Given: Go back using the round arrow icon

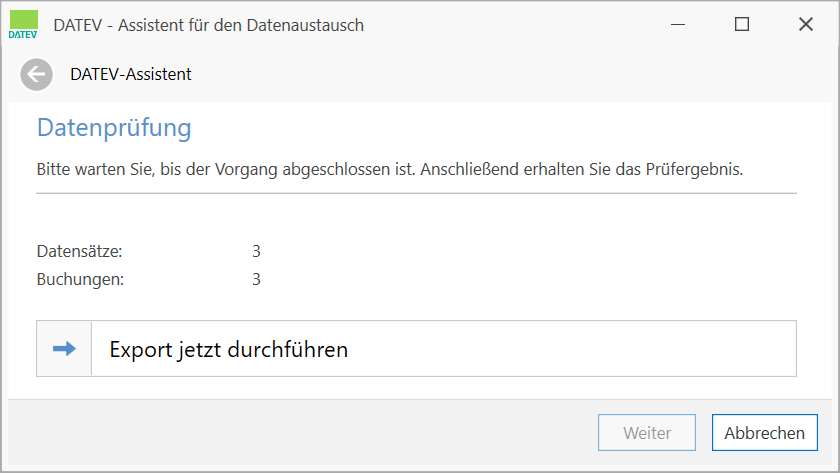Looking at the screenshot, I should coord(37,74).
